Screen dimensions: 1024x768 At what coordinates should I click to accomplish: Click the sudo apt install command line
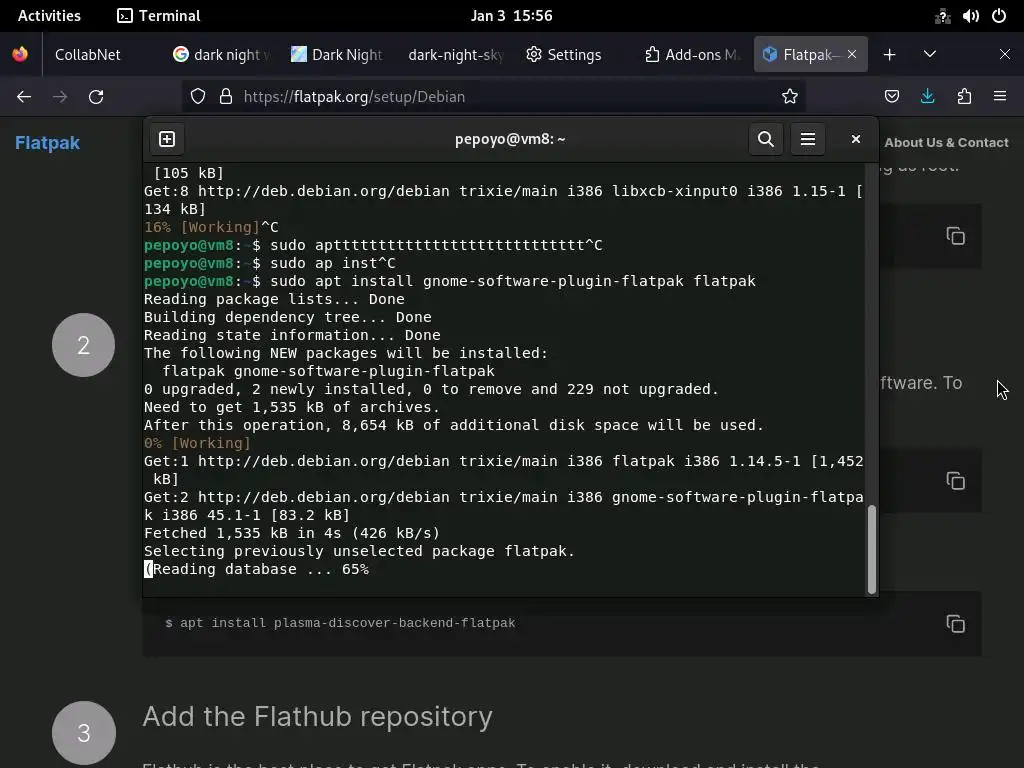coord(450,281)
